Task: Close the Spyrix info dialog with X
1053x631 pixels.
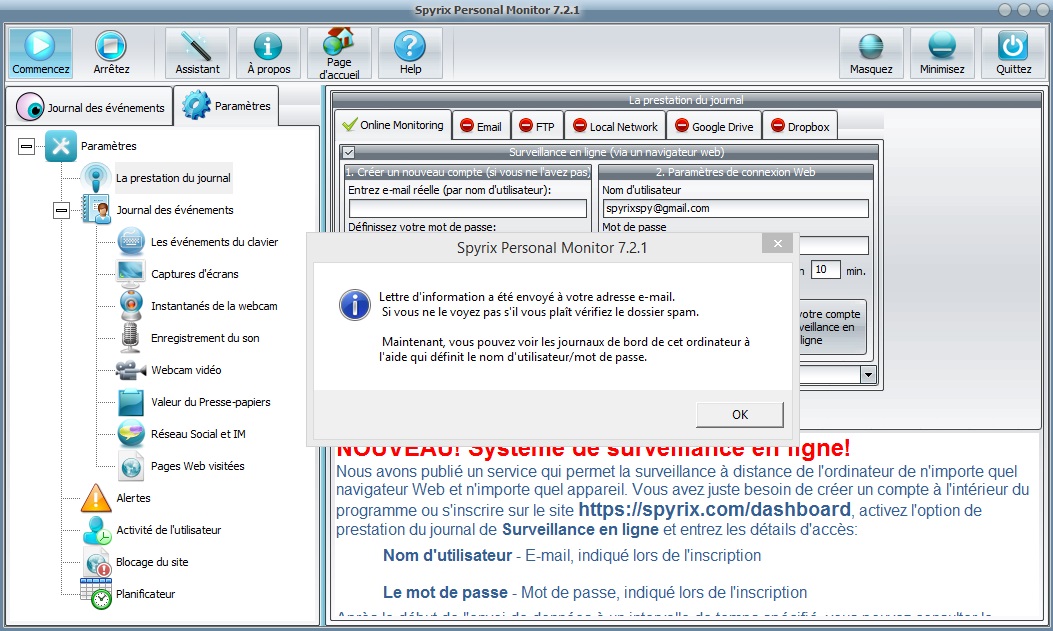Action: coord(778,243)
